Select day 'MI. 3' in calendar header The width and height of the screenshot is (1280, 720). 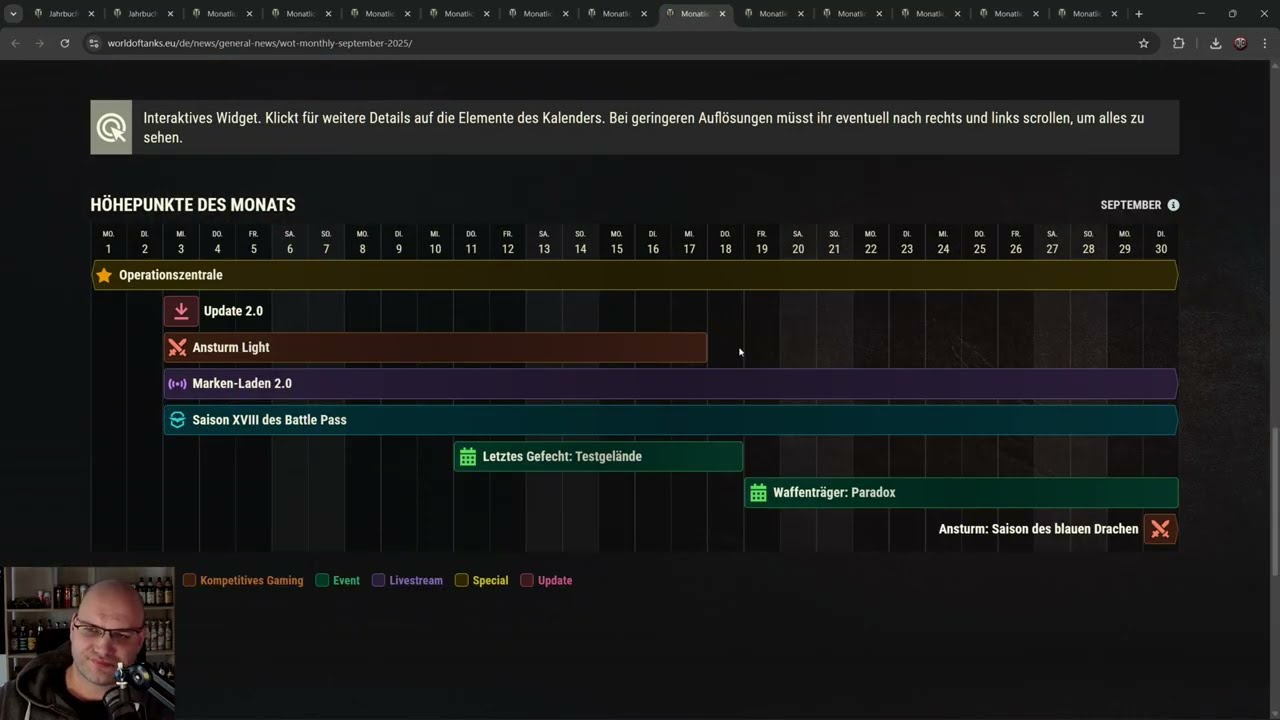click(181, 242)
